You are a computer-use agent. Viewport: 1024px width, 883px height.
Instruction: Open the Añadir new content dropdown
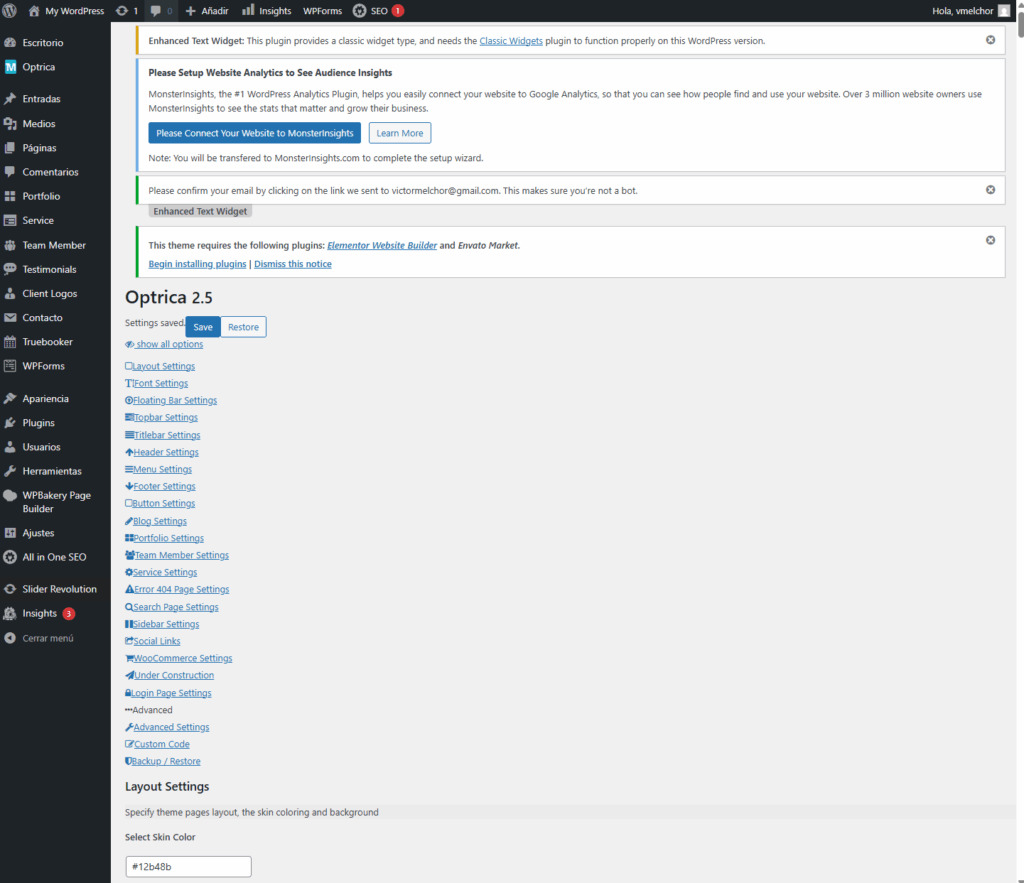pyautogui.click(x=207, y=10)
